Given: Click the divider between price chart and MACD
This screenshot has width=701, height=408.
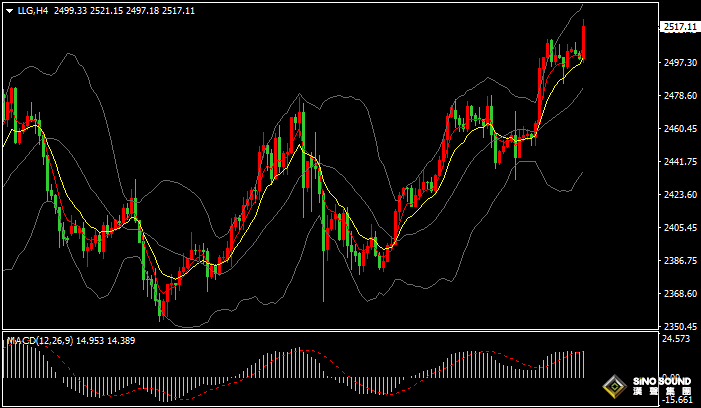Looking at the screenshot, I should click(330, 331).
